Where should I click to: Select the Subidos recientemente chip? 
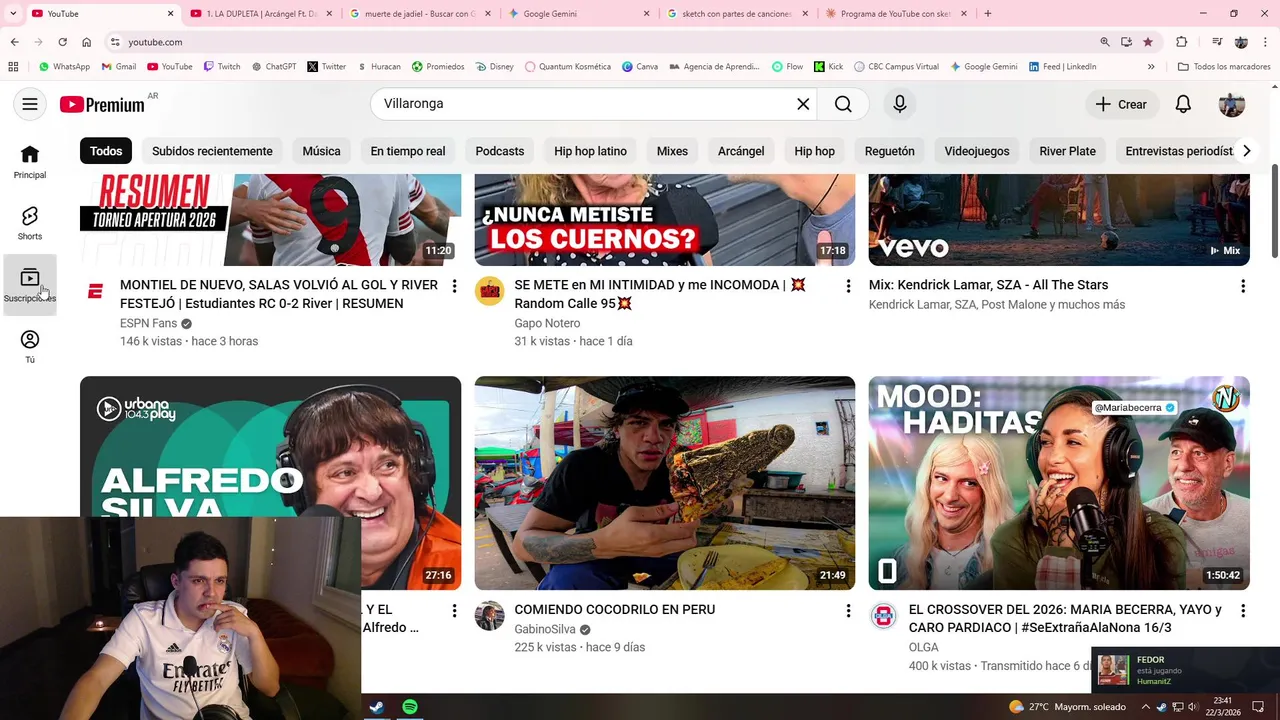point(212,151)
